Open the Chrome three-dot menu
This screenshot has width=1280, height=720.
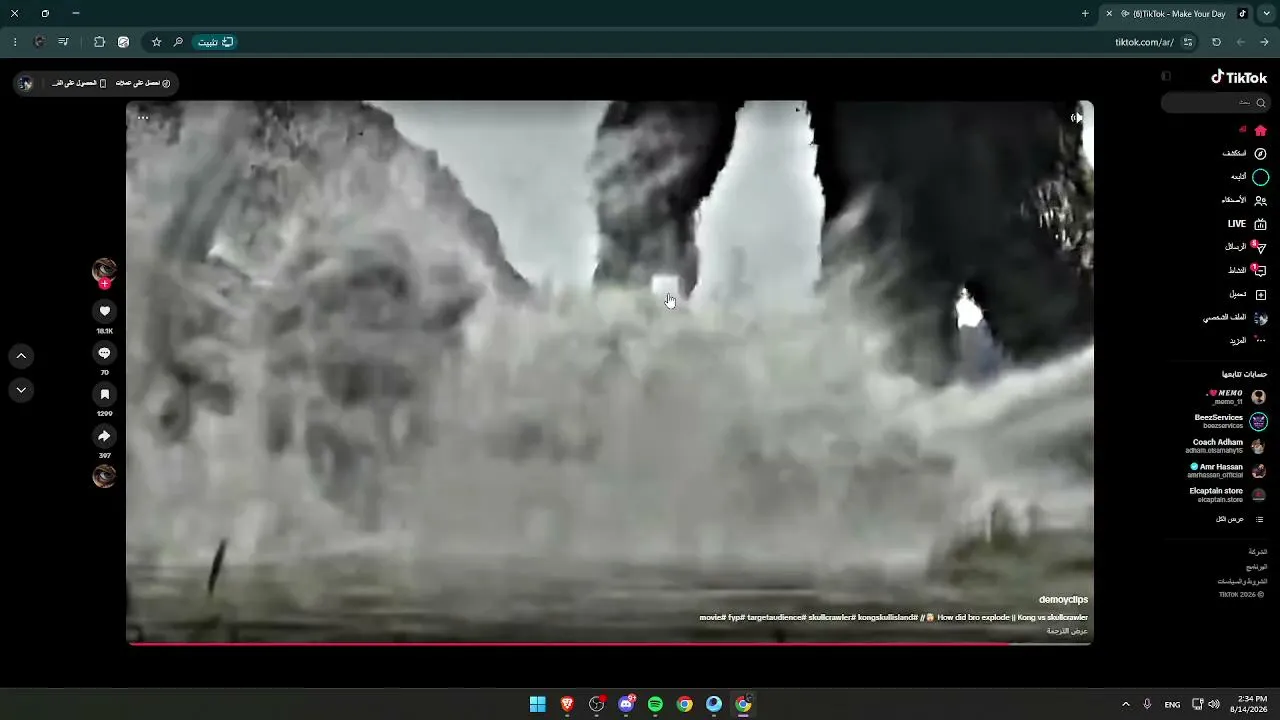[15, 42]
